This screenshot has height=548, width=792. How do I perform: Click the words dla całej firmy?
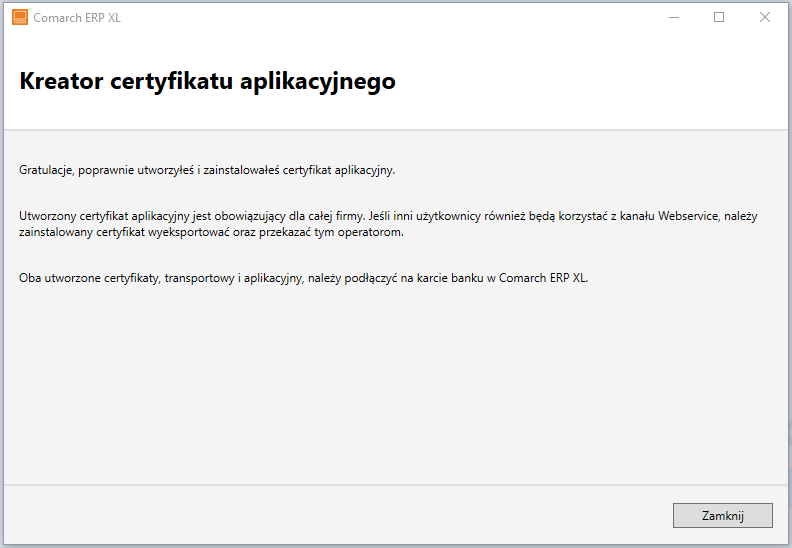click(326, 216)
